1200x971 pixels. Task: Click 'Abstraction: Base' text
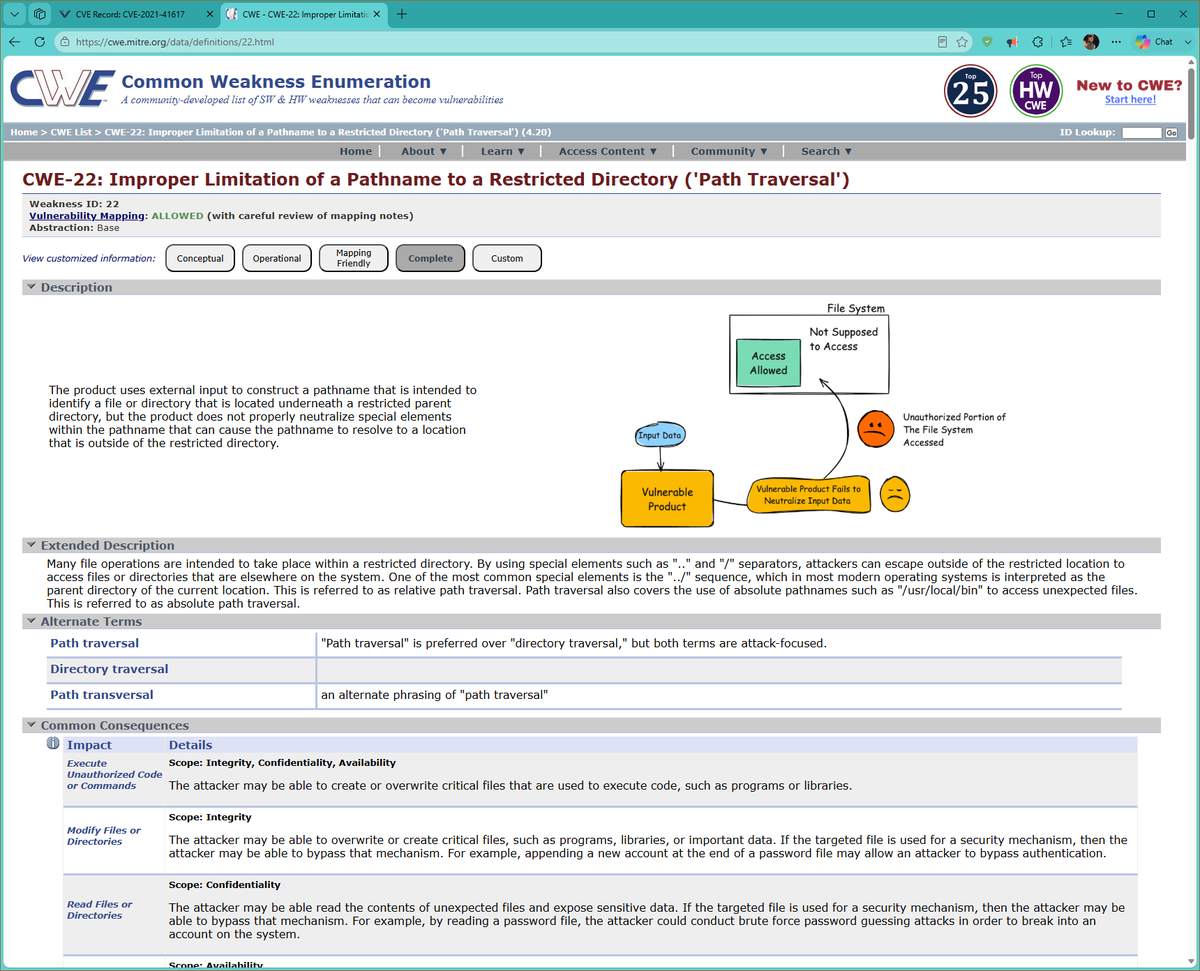tap(74, 228)
